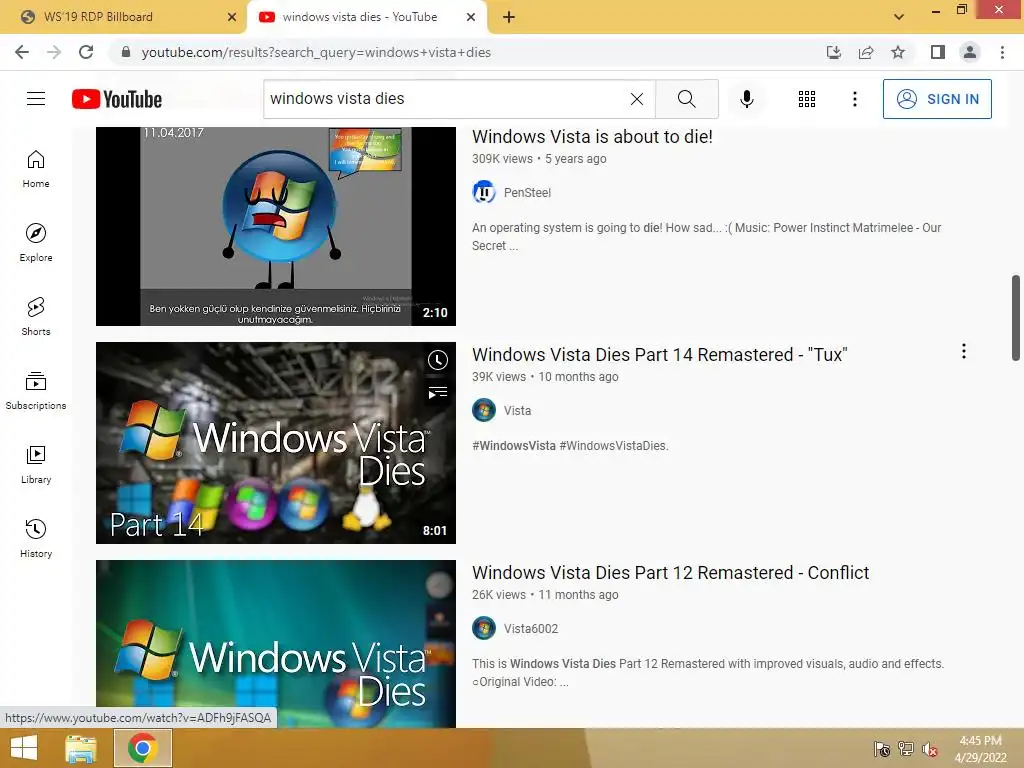The width and height of the screenshot is (1024, 768).
Task: Open the PenSteel channel name link
Action: click(x=527, y=193)
